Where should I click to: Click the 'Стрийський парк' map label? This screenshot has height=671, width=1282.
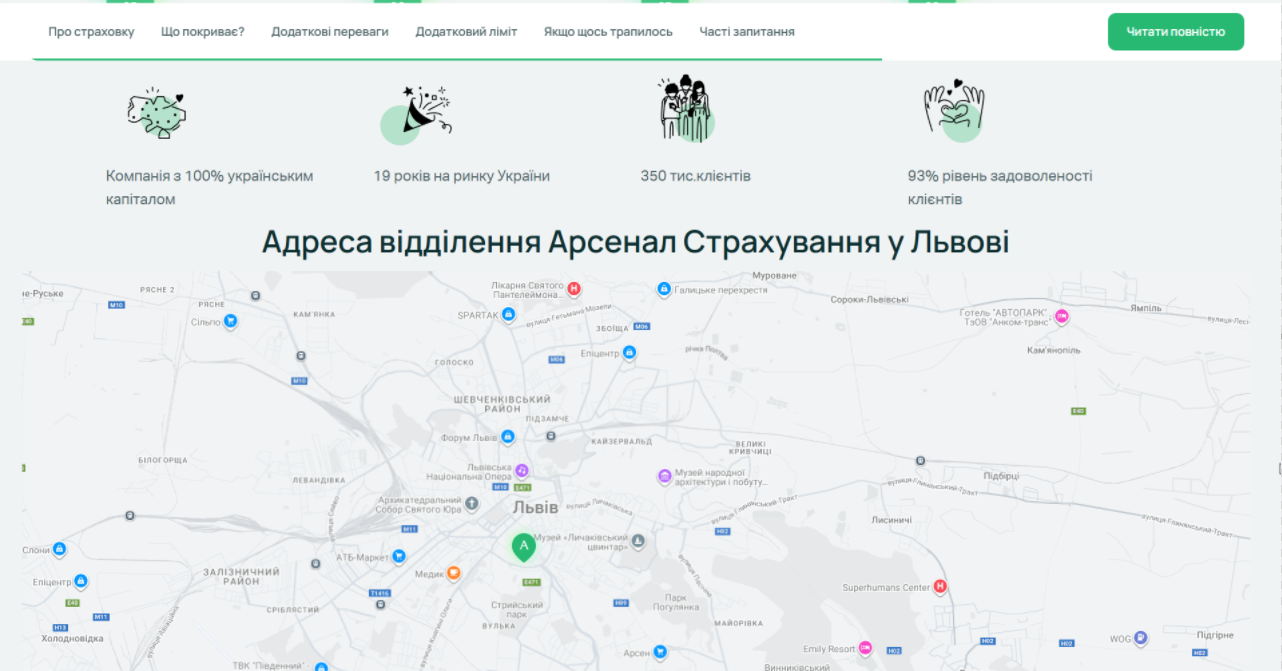click(518, 610)
